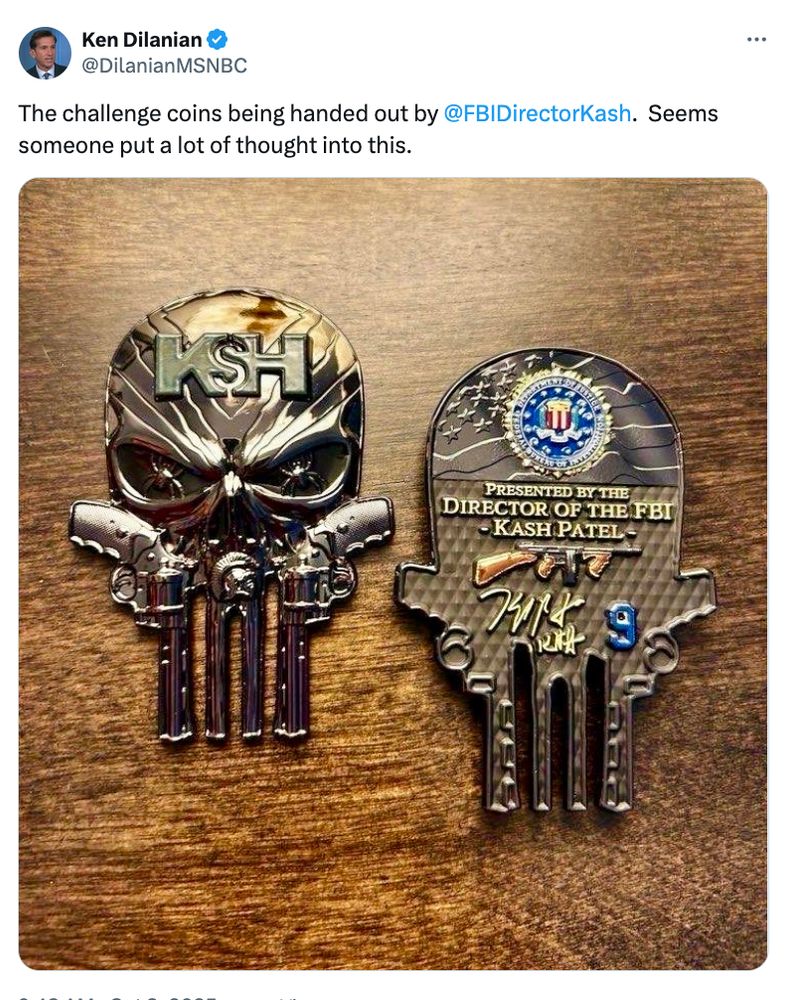The height and width of the screenshot is (1000, 785).
Task: Follow the @FBIDirectorKash mention link
Action: click(x=536, y=114)
